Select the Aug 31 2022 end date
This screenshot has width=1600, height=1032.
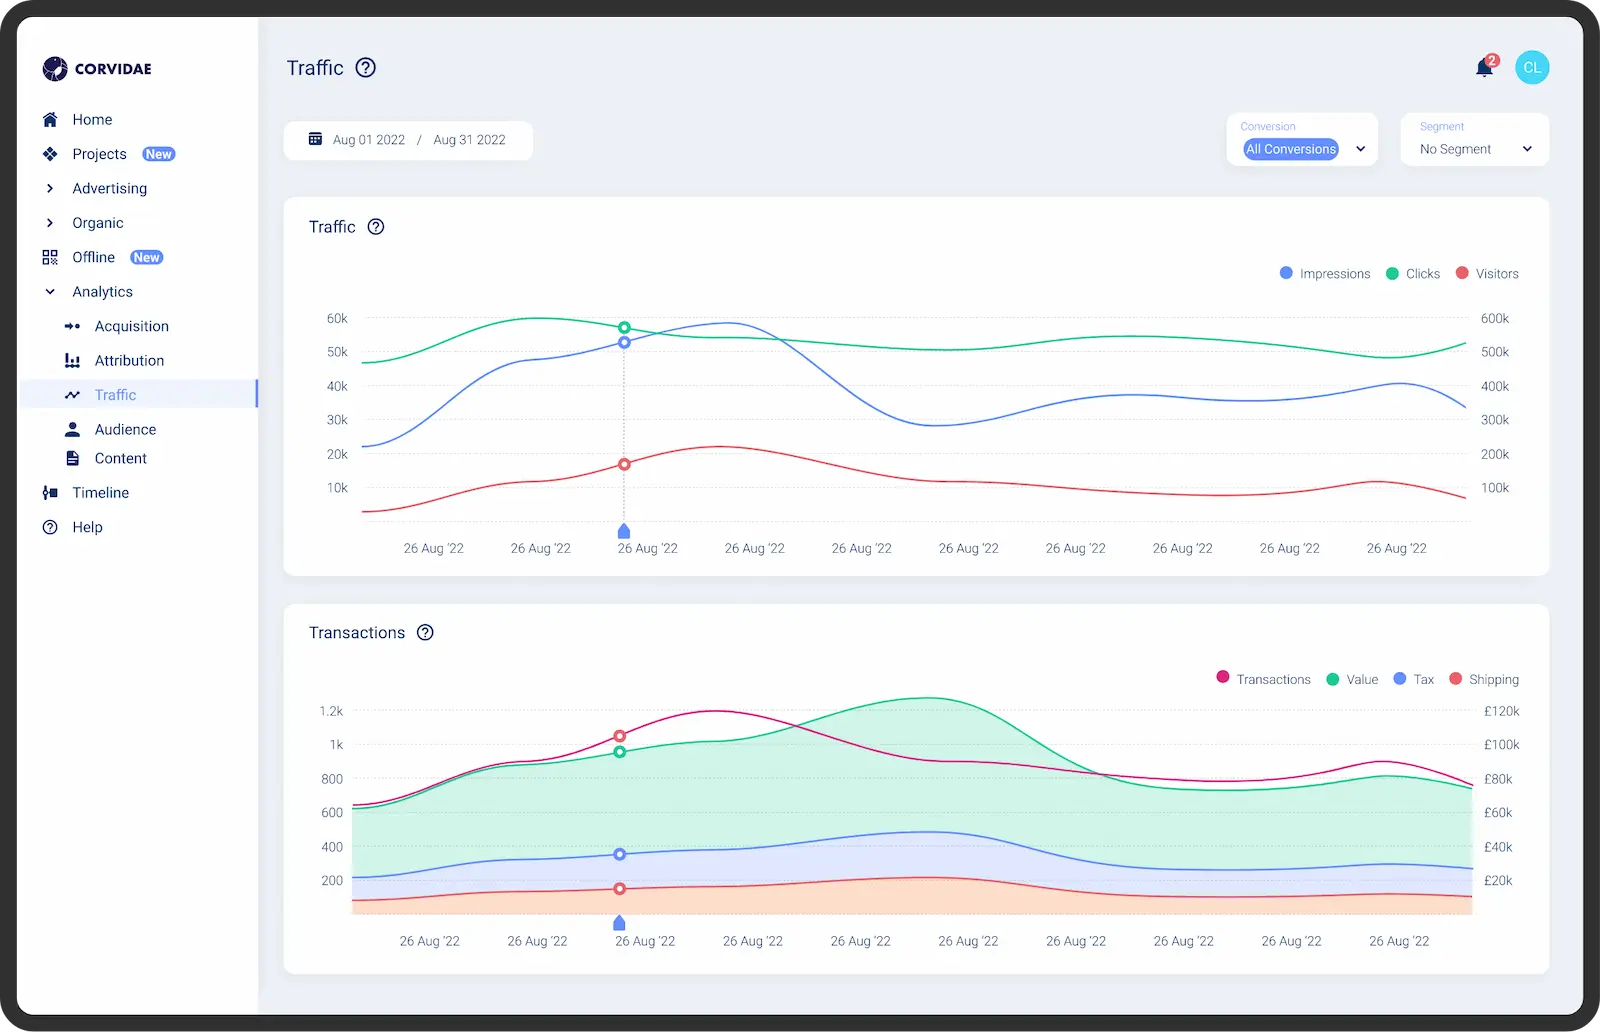tap(469, 140)
